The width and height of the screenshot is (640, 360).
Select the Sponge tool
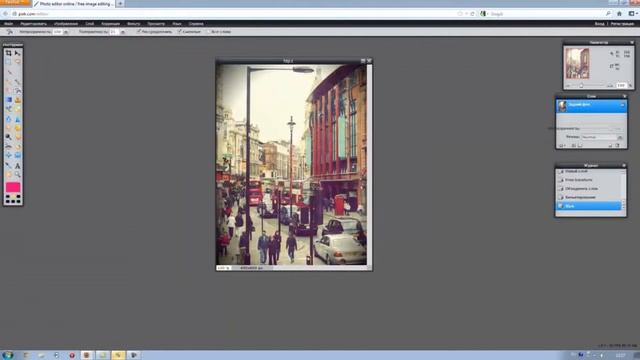click(x=18, y=128)
